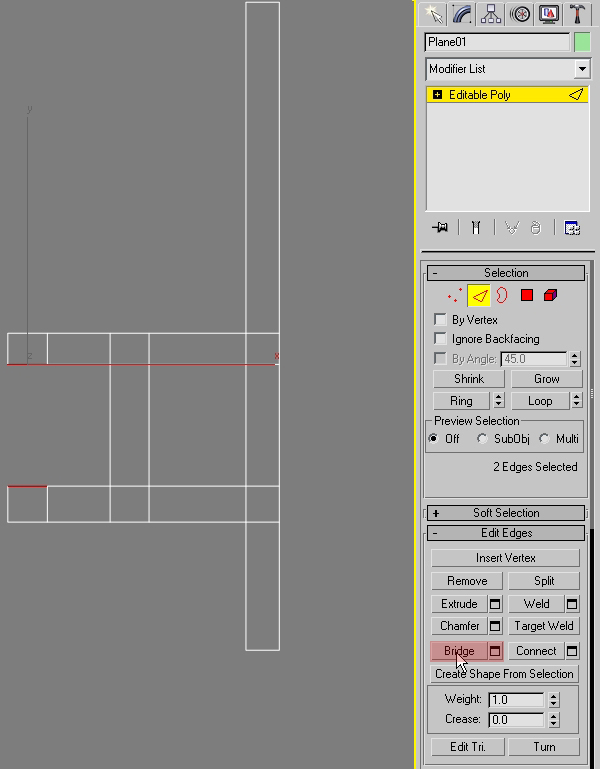Open Bridge settings dialog box icon
This screenshot has height=769, width=600.
point(495,651)
